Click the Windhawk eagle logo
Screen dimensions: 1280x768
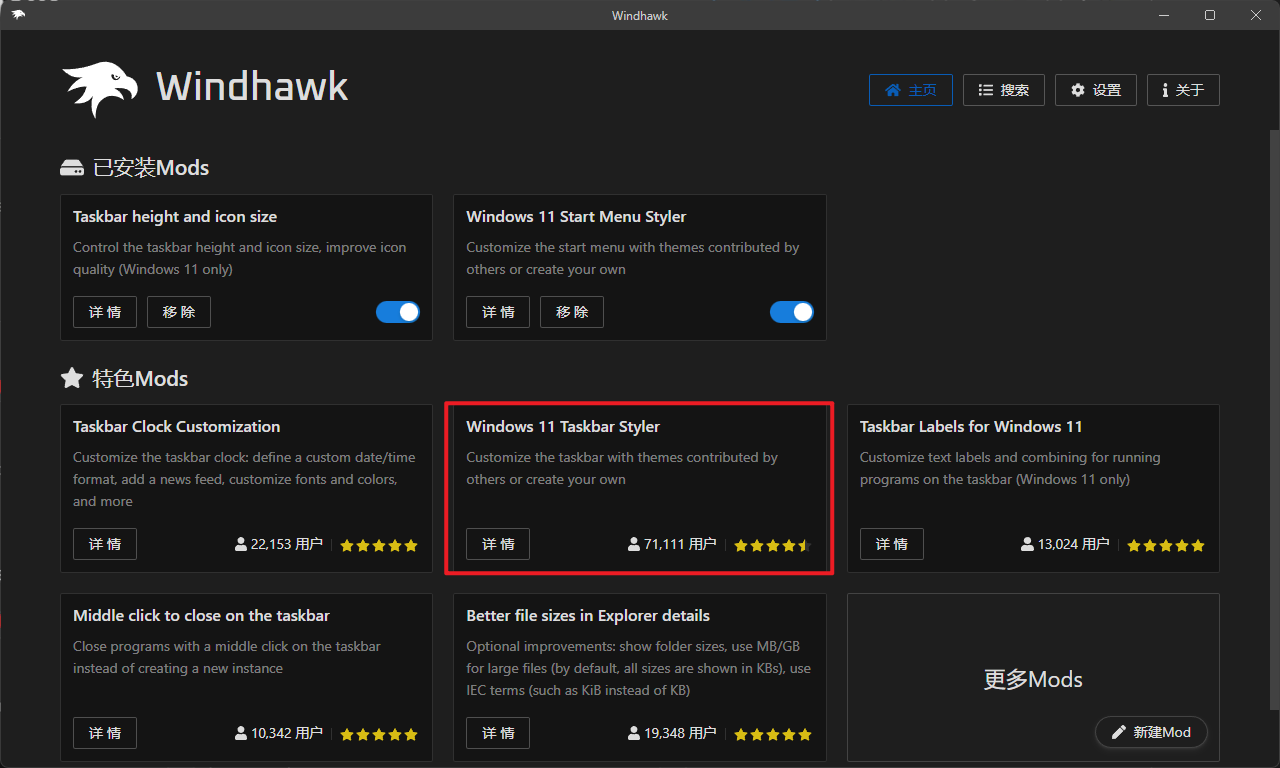pos(100,88)
